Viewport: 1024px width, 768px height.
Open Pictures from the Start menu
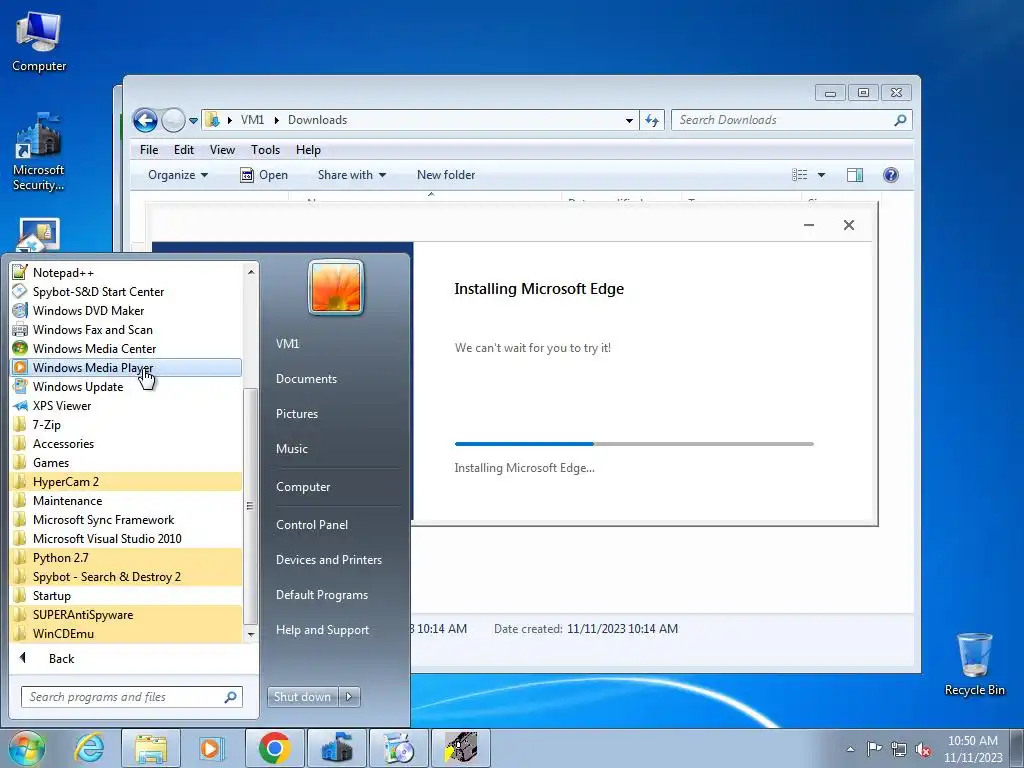pyautogui.click(x=296, y=413)
